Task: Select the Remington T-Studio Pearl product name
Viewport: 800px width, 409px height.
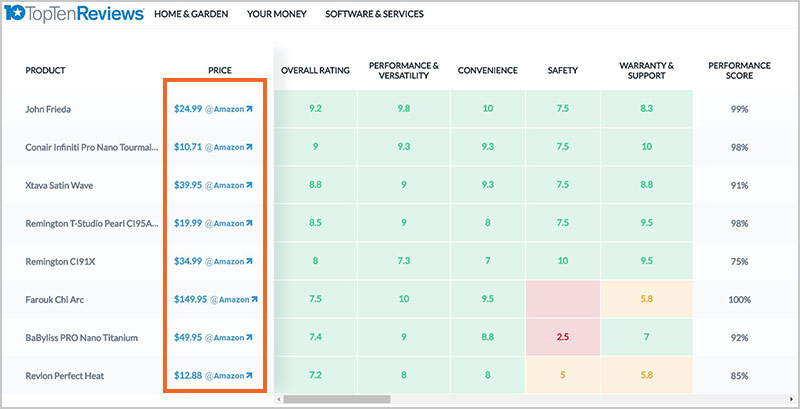Action: click(92, 224)
